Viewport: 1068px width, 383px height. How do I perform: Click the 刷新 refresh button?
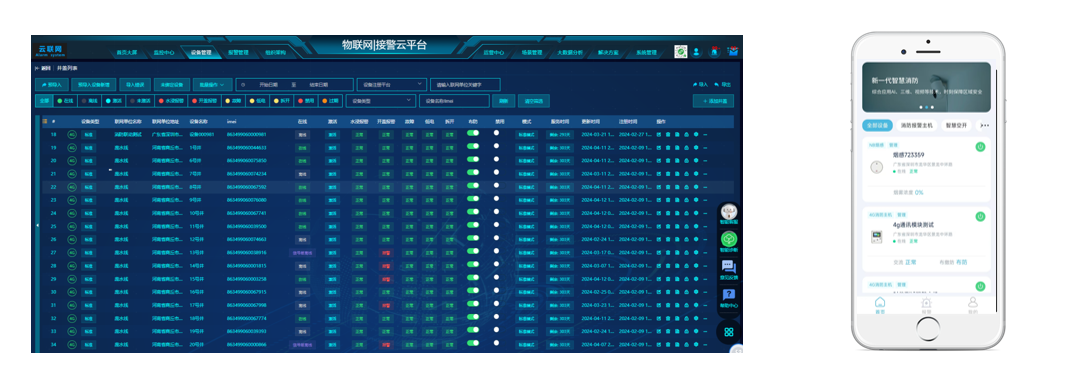tap(503, 101)
